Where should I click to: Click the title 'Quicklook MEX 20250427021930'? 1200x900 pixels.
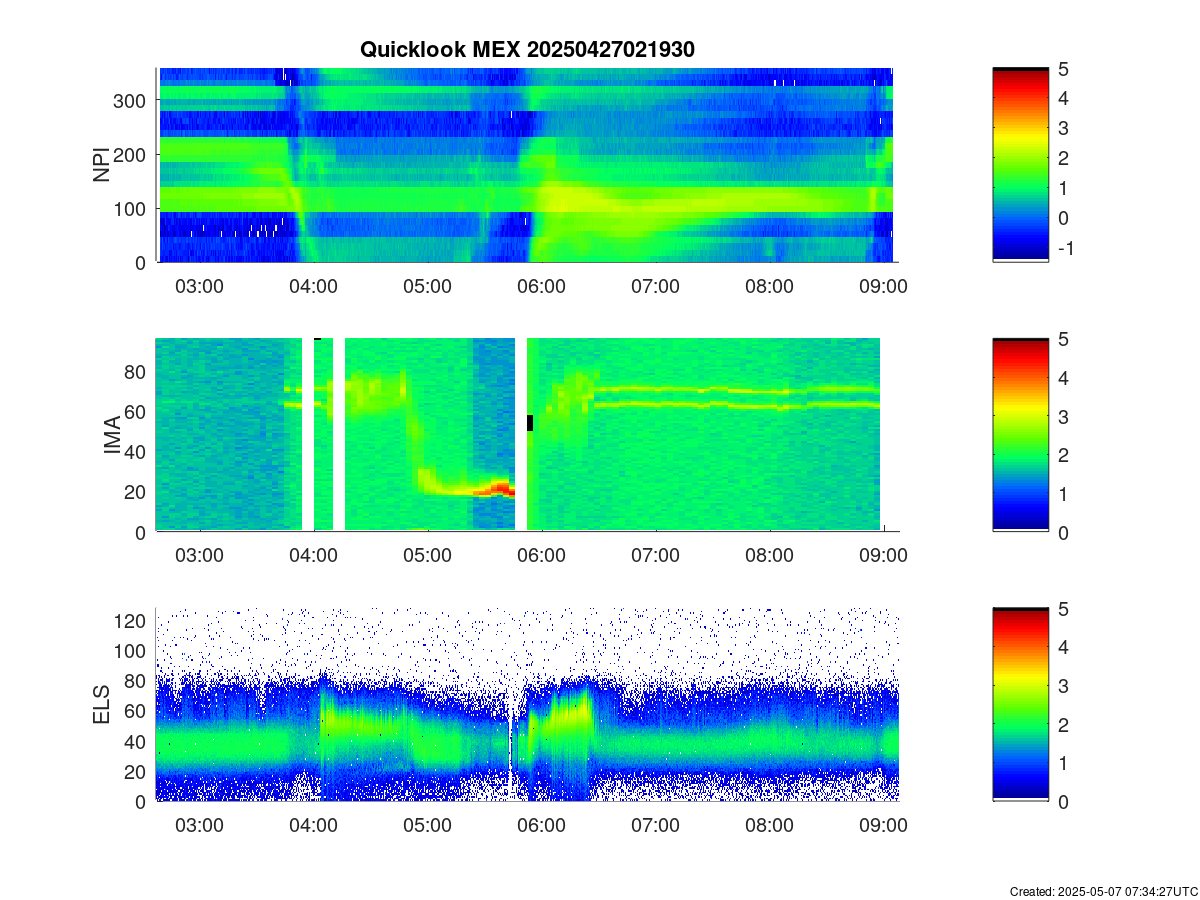click(528, 49)
